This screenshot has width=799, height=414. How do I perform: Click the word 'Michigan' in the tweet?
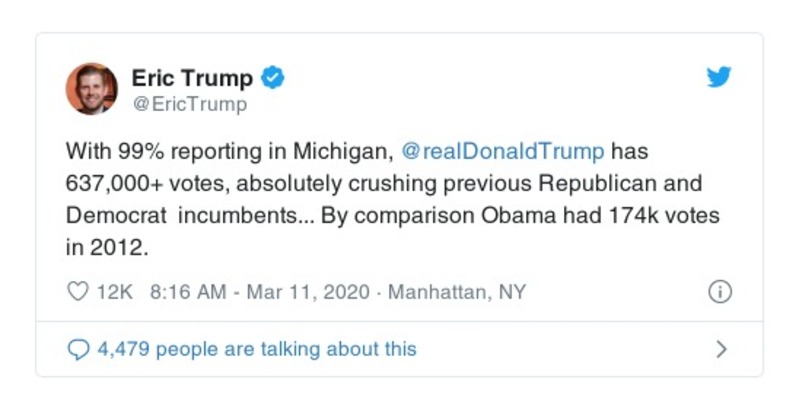(347, 152)
